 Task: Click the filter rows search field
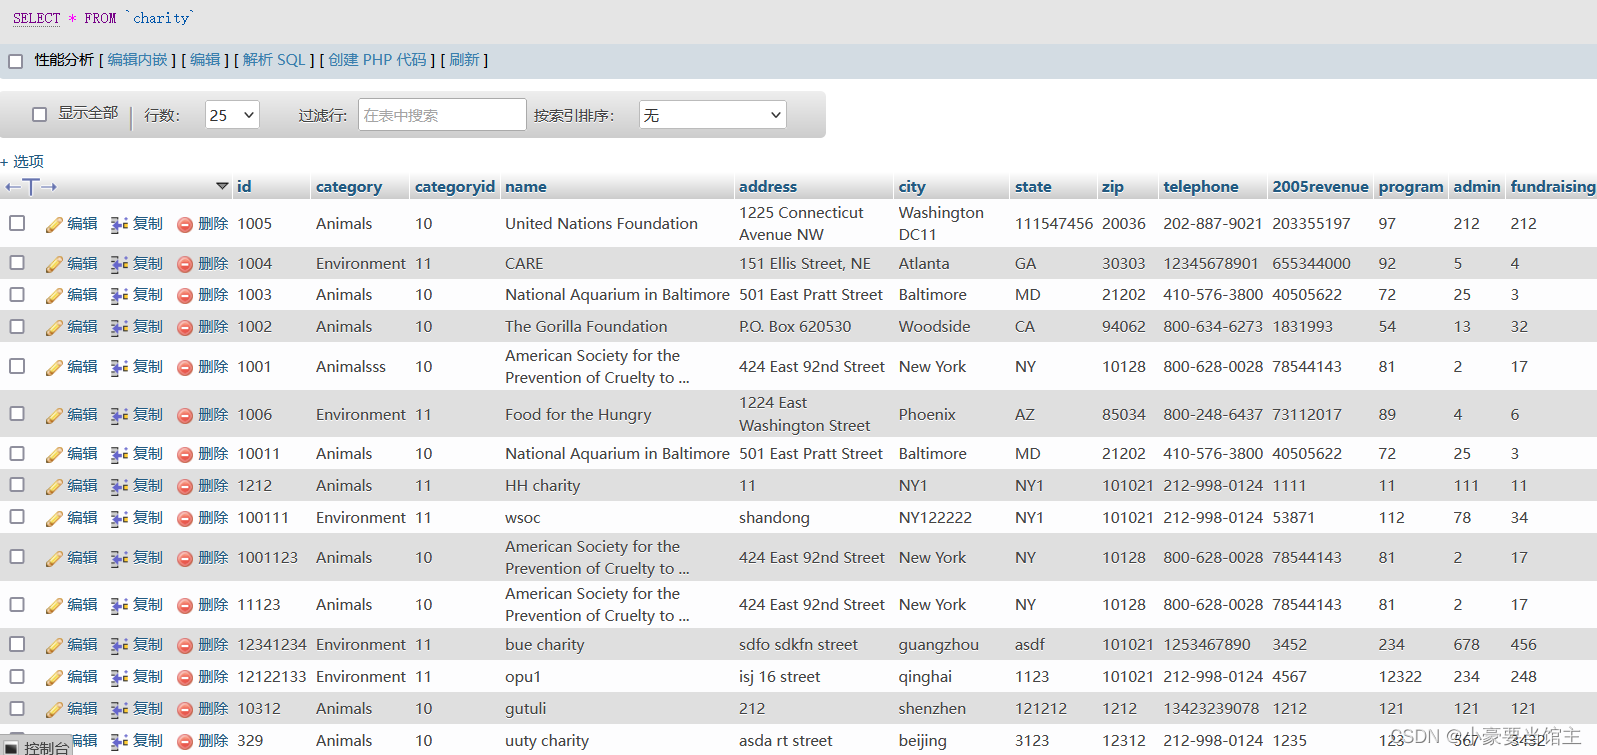(442, 115)
